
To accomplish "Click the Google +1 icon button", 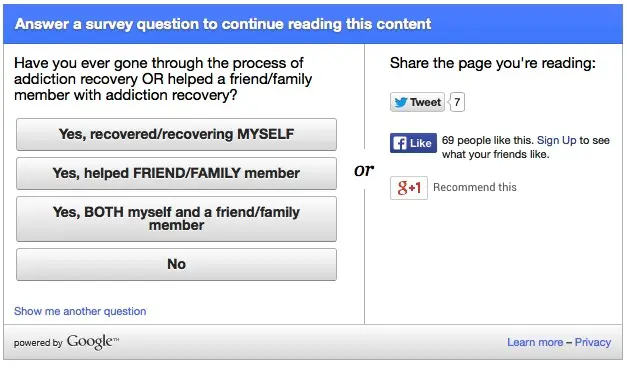I will click(x=409, y=187).
